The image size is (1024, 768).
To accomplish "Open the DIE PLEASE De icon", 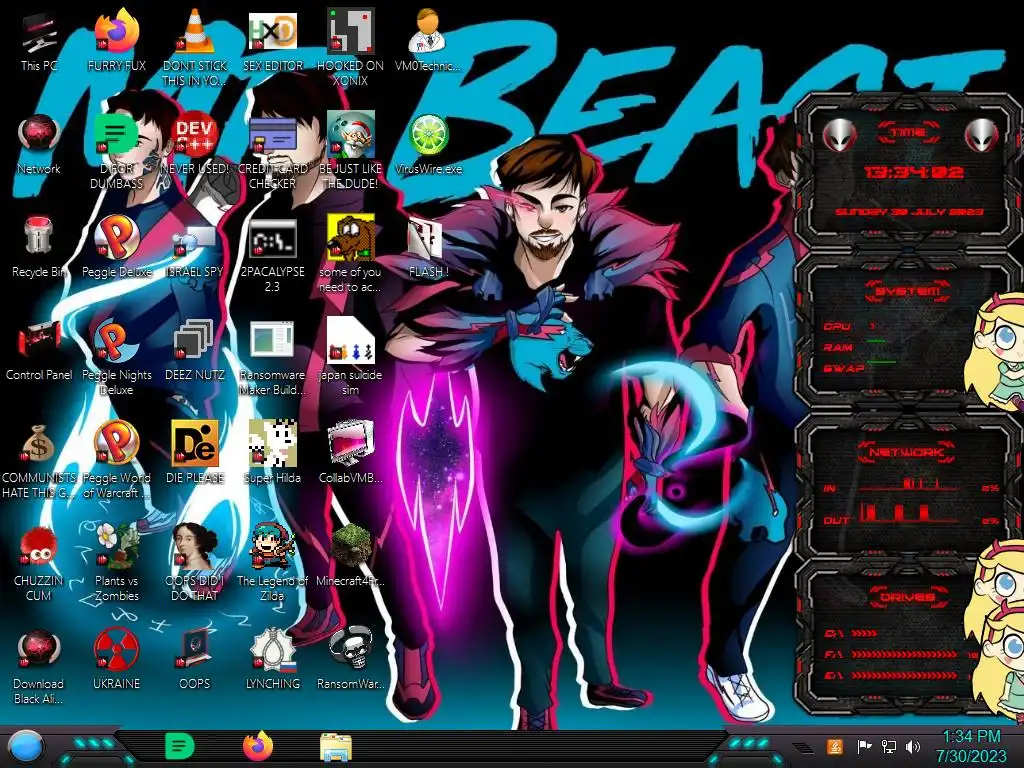I will 195,444.
